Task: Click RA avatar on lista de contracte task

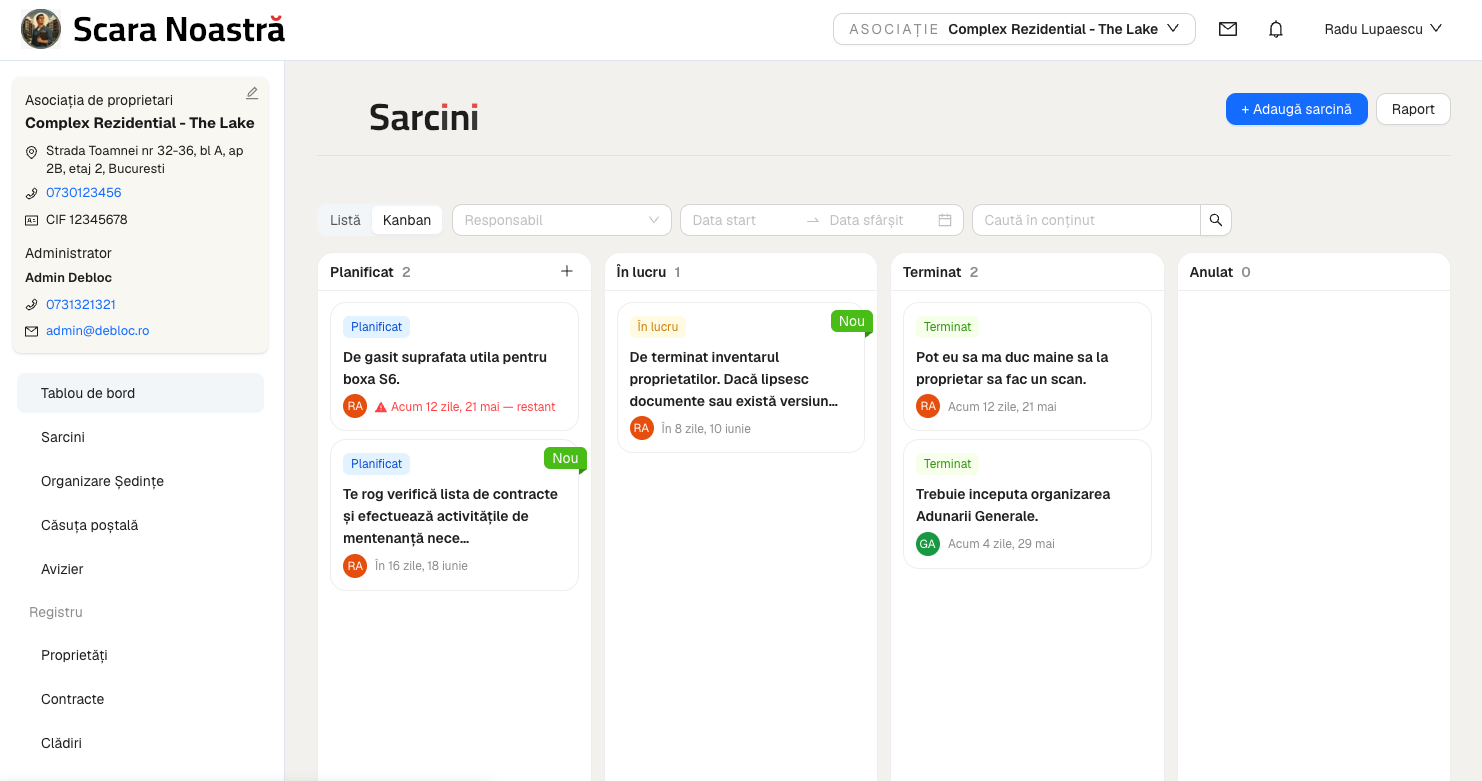Action: tap(355, 565)
